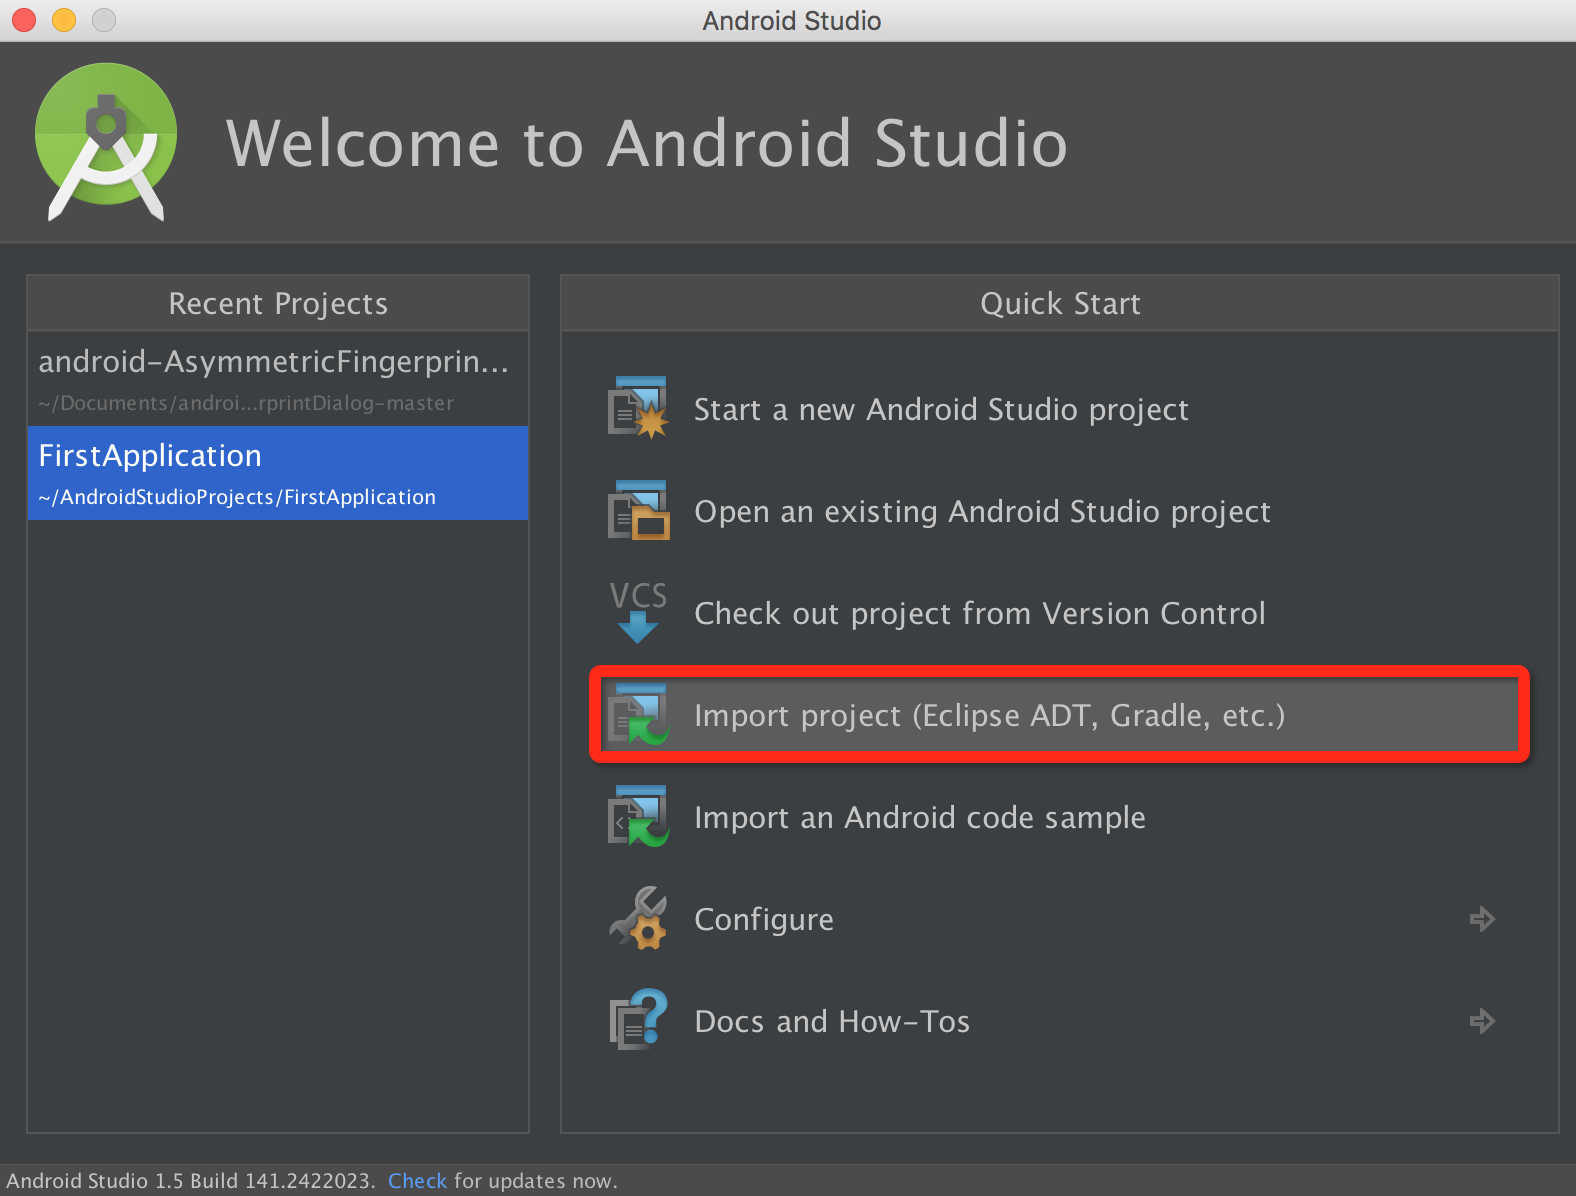Check out project from Version Control
This screenshot has width=1576, height=1196.
(x=980, y=613)
